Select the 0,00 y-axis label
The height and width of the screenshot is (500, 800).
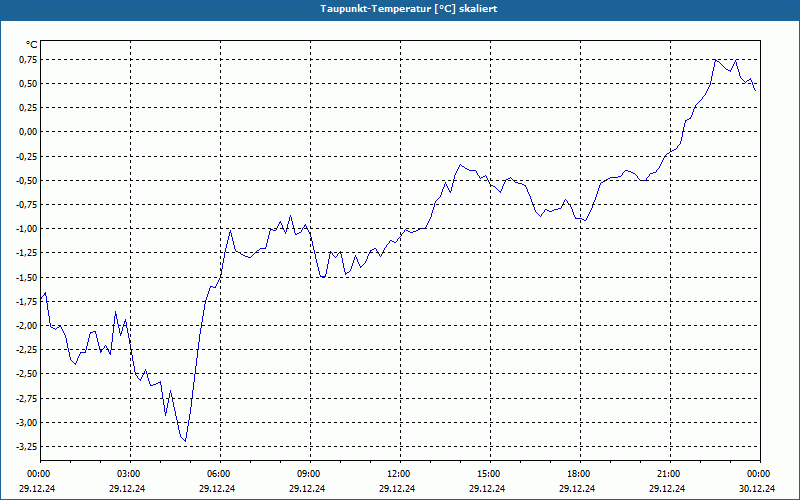click(x=29, y=132)
